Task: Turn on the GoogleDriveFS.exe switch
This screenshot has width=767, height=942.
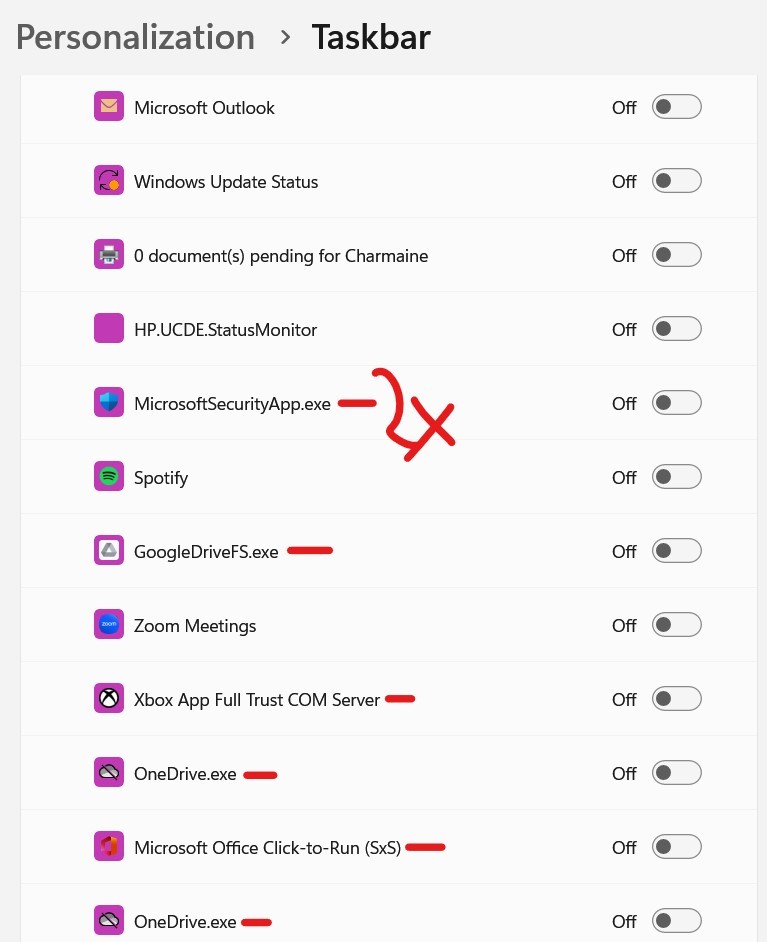Action: (x=676, y=550)
